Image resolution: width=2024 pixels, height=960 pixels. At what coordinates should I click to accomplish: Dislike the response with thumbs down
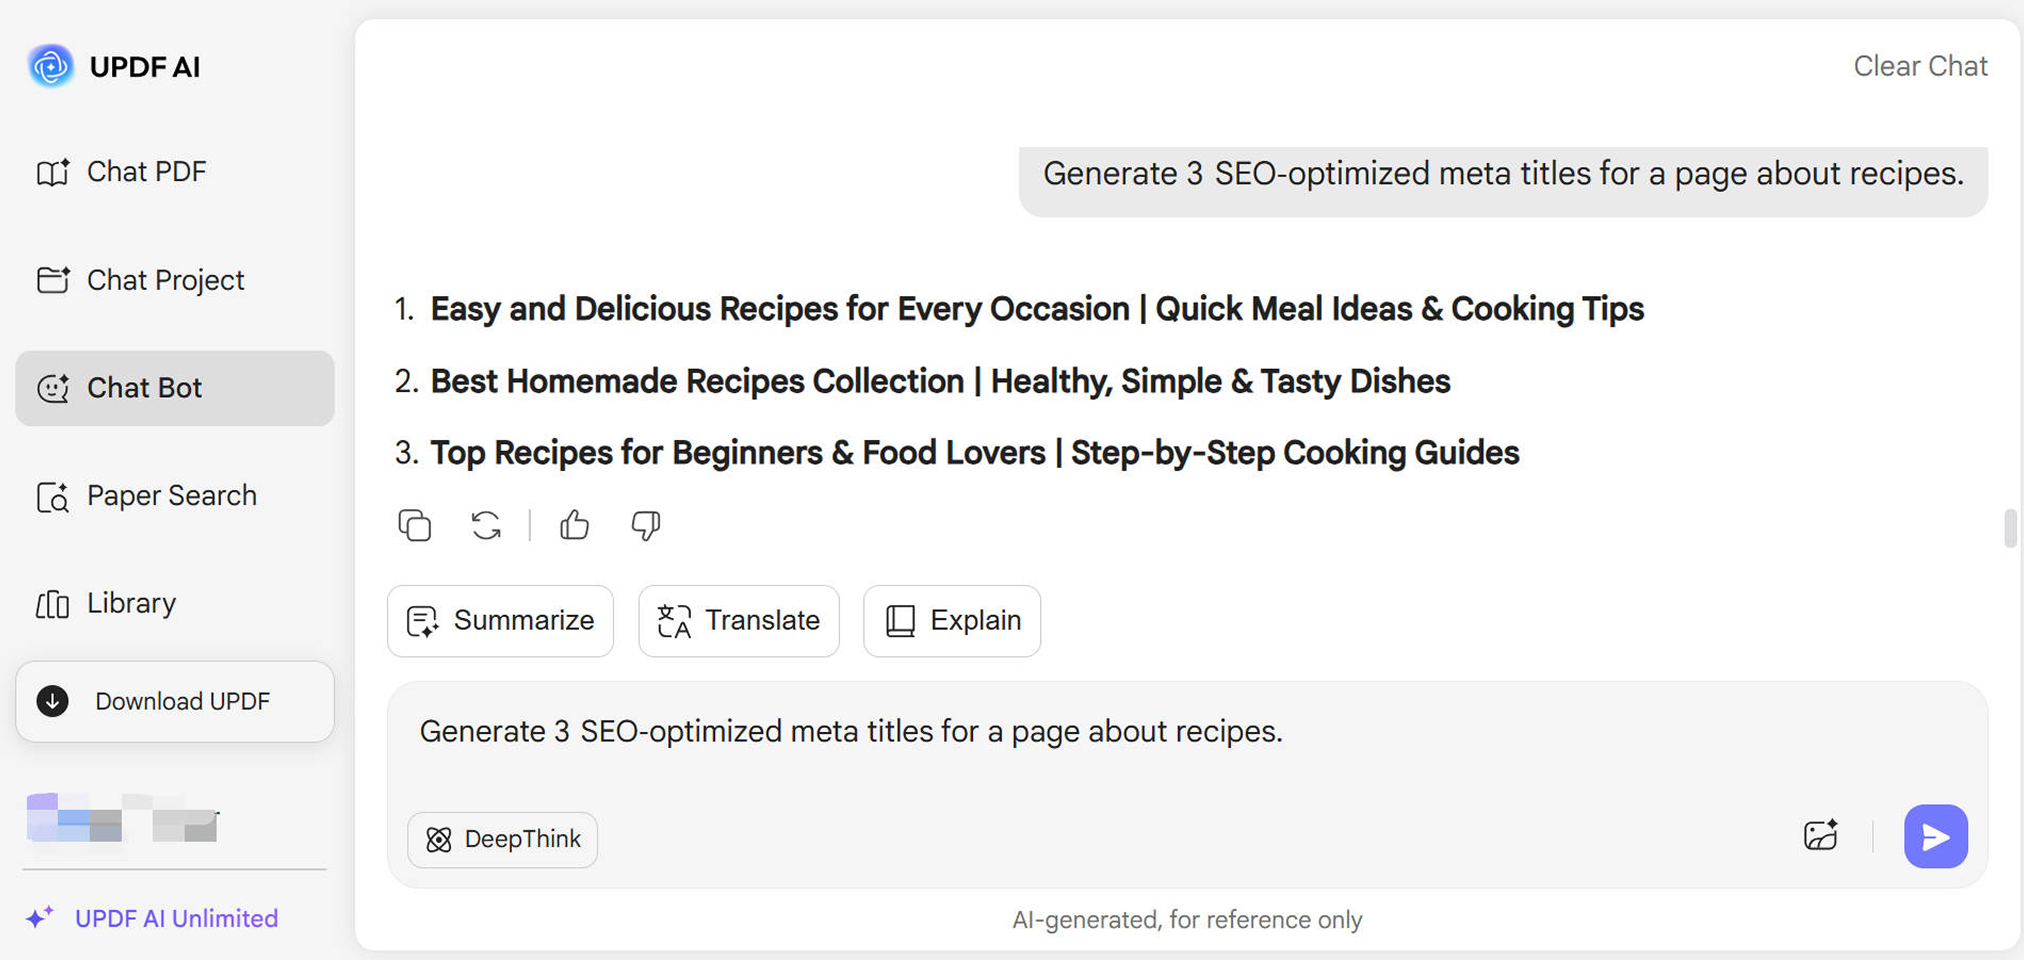(x=646, y=525)
